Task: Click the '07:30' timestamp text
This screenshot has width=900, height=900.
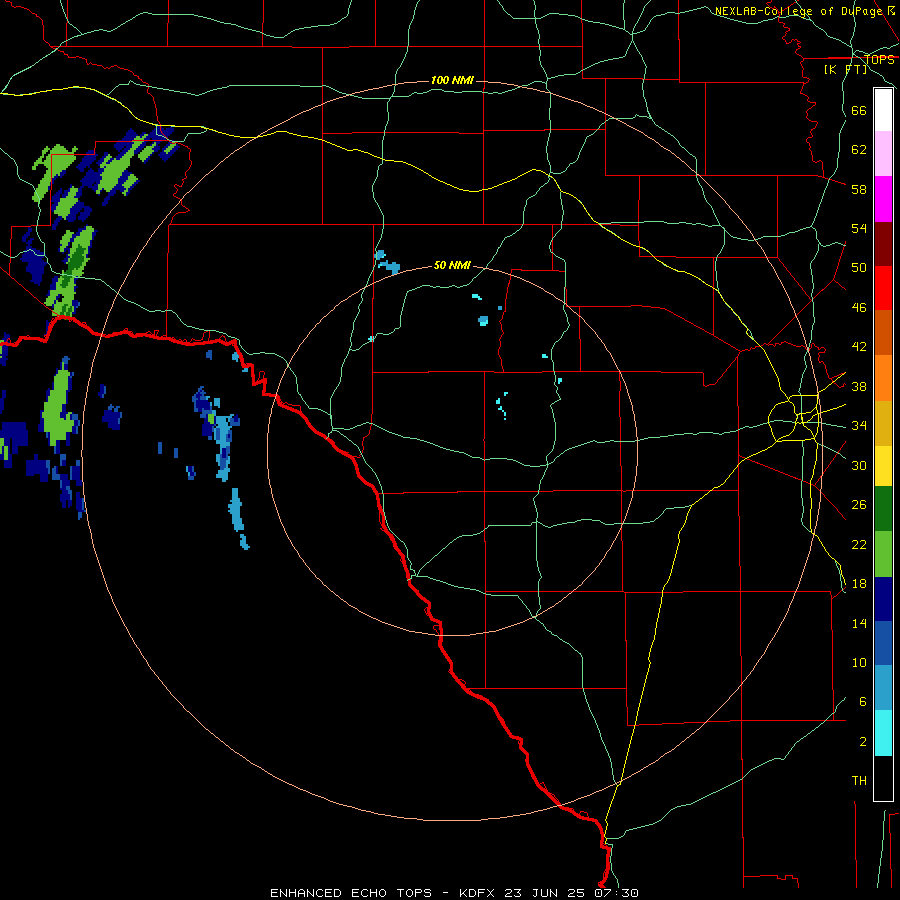Action: point(616,893)
